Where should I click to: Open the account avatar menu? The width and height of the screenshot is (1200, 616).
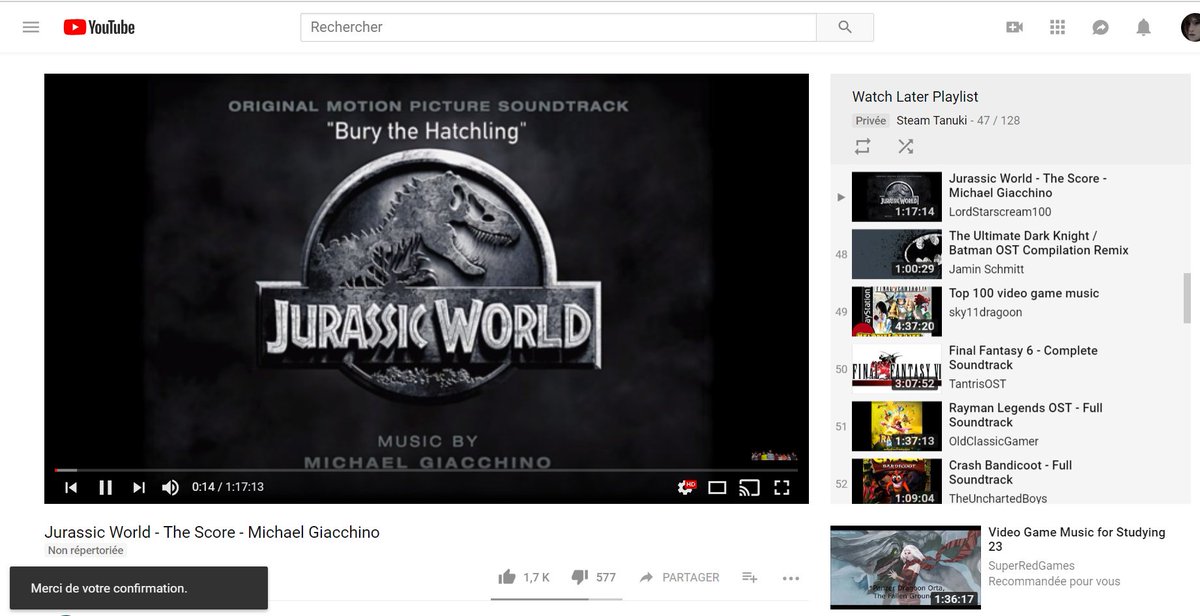(x=1191, y=27)
